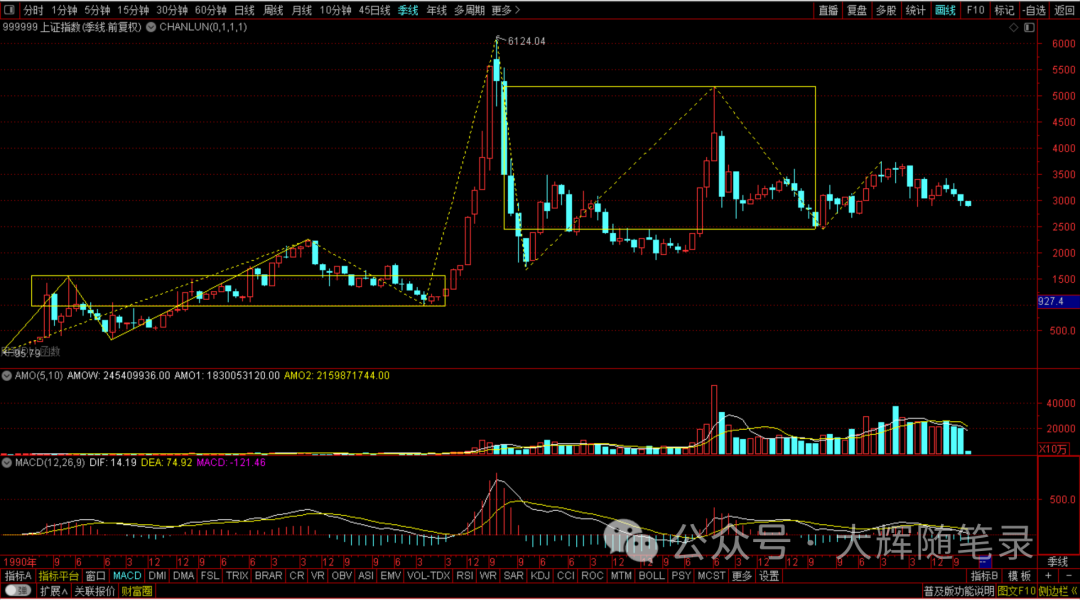Screen dimensions: 1080x600
Task: Switch to 15分钟 period
Action: [x=133, y=10]
